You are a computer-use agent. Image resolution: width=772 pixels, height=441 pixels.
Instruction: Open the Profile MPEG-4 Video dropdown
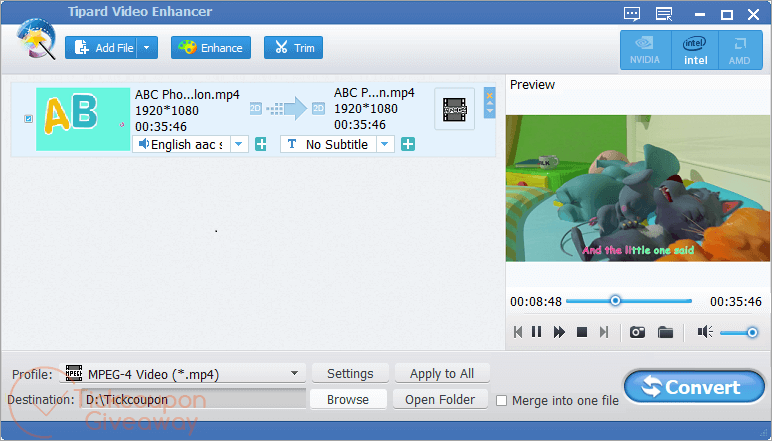pos(182,374)
